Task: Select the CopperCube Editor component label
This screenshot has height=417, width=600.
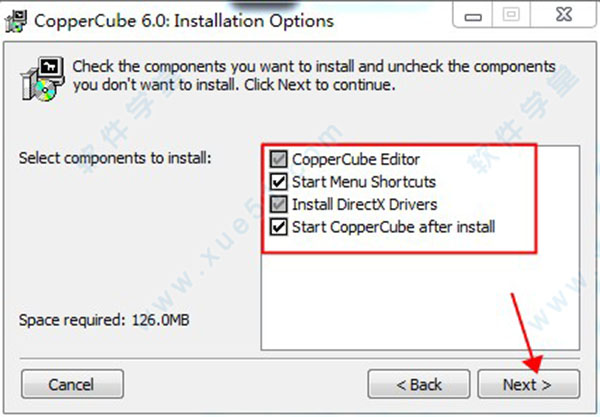Action: [x=356, y=160]
